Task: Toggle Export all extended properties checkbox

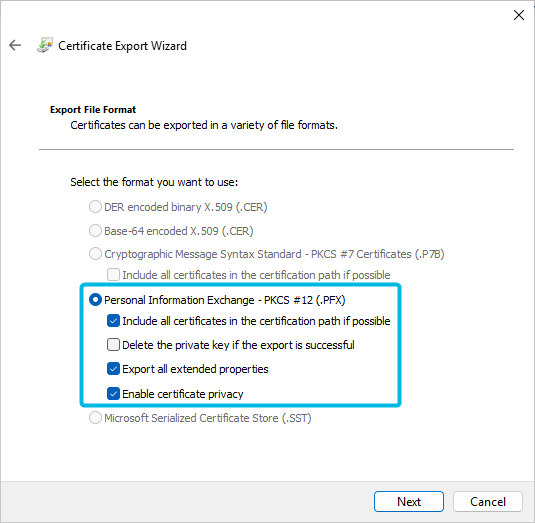Action: point(113,369)
